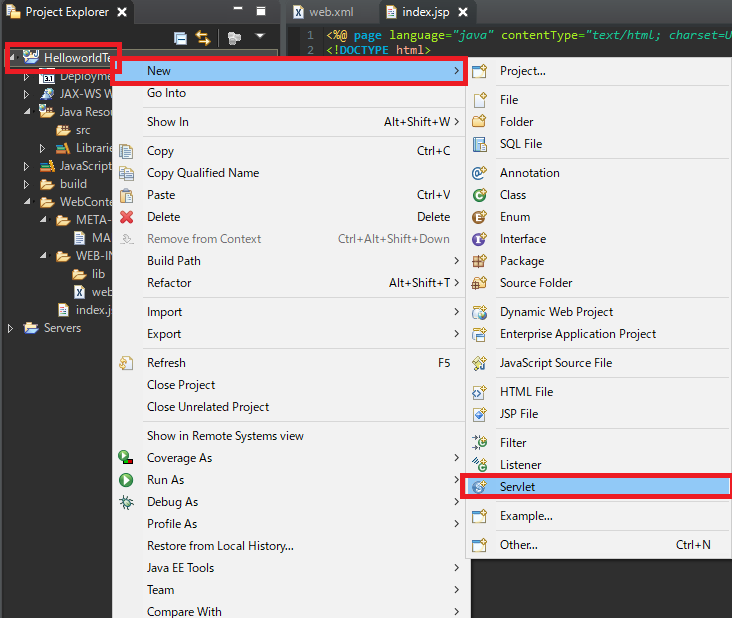Open the Project Explorer view menu arrow
732x618 pixels.
(260, 36)
